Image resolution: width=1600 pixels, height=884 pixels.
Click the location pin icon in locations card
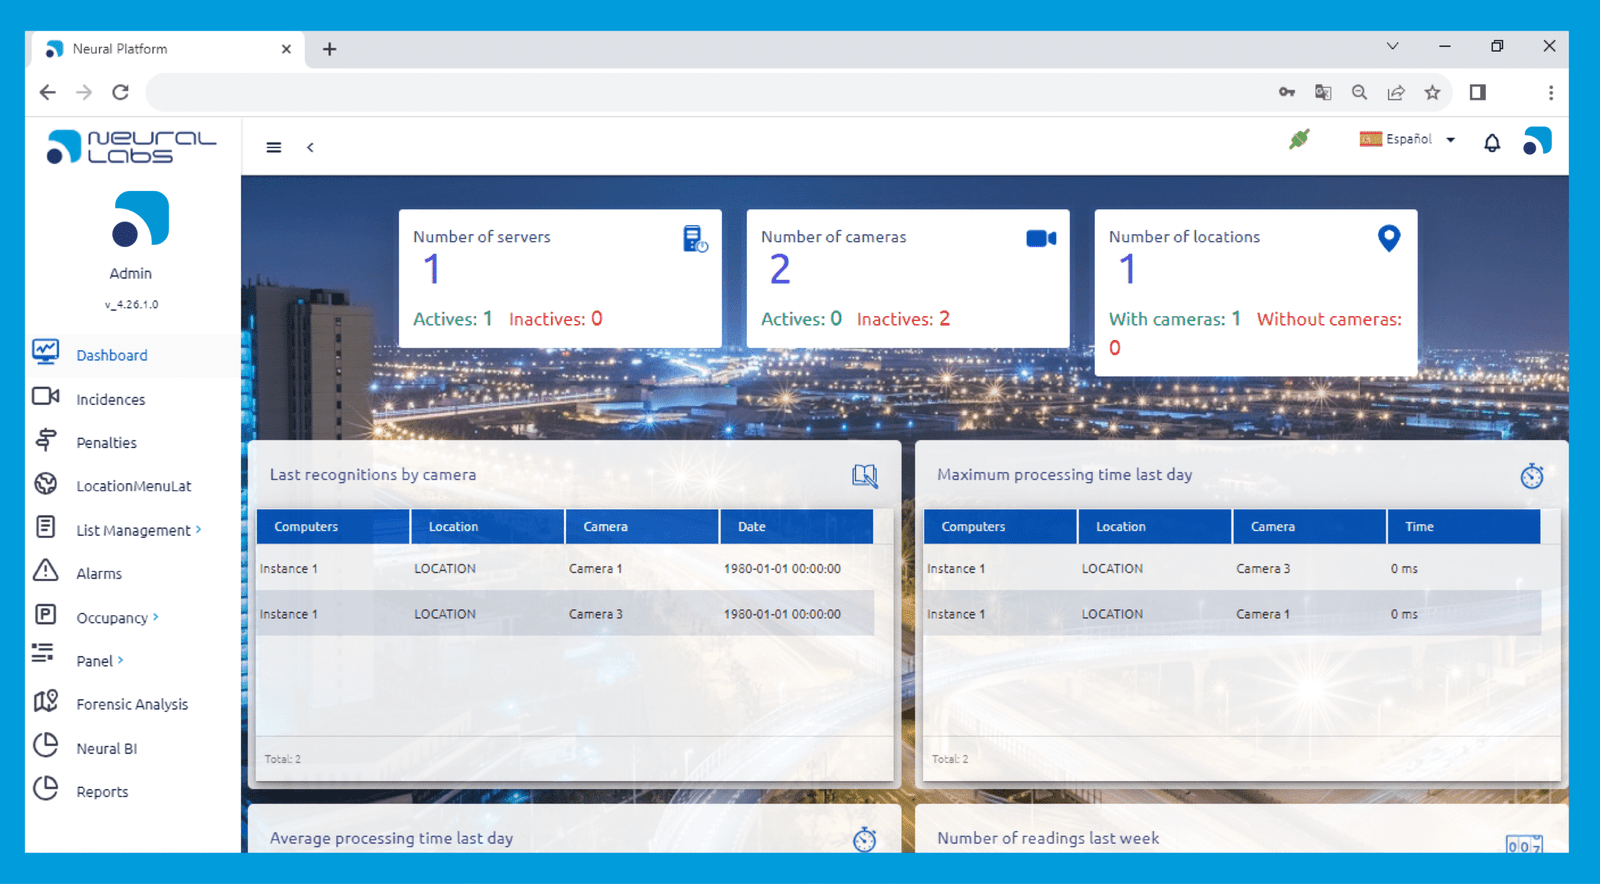pos(1388,238)
